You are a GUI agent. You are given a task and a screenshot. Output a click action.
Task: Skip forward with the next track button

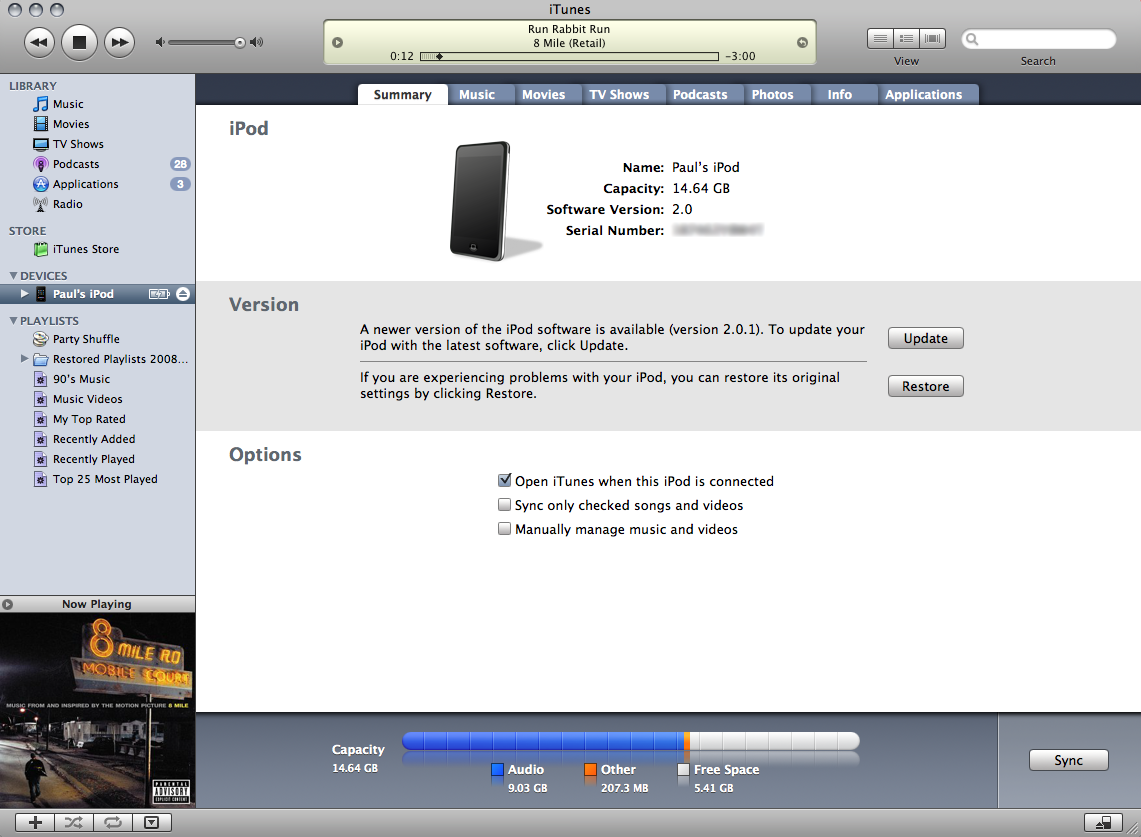pos(119,42)
